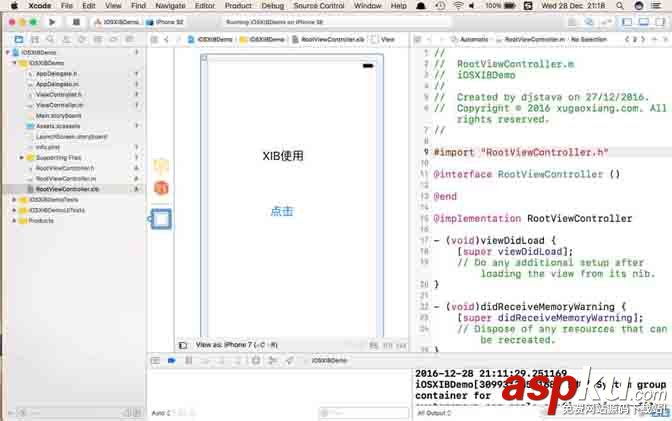Image resolution: width=672 pixels, height=421 pixels.
Task: Open the Test navigator icon
Action: pyautogui.click(x=82, y=39)
